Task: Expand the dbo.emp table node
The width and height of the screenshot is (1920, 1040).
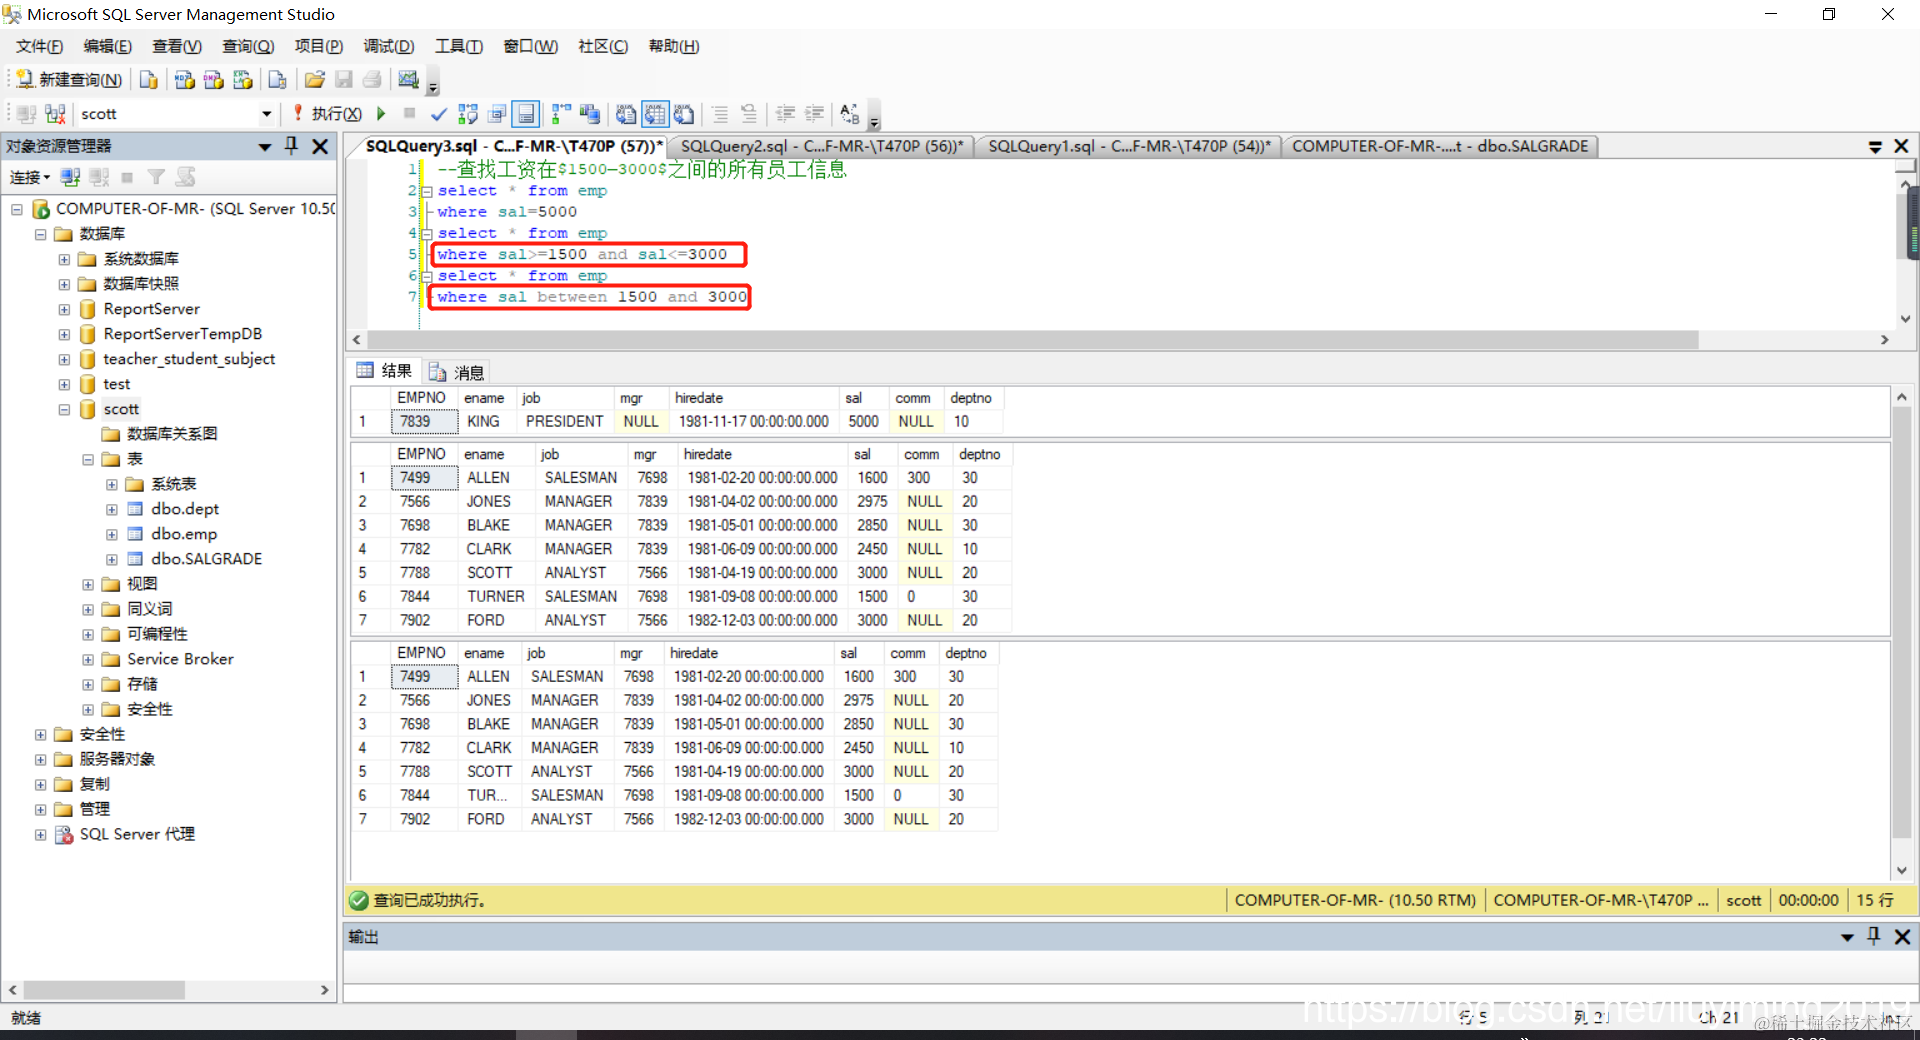Action: [x=112, y=534]
